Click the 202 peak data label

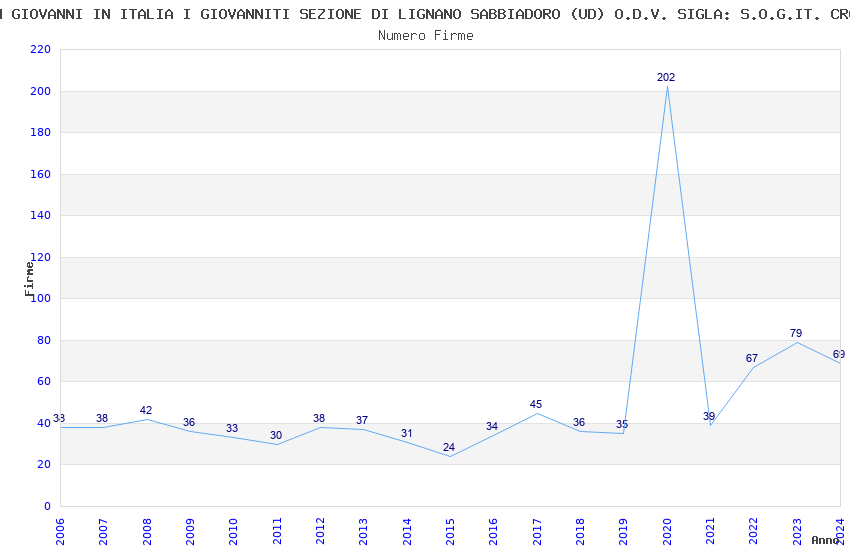coord(666,77)
